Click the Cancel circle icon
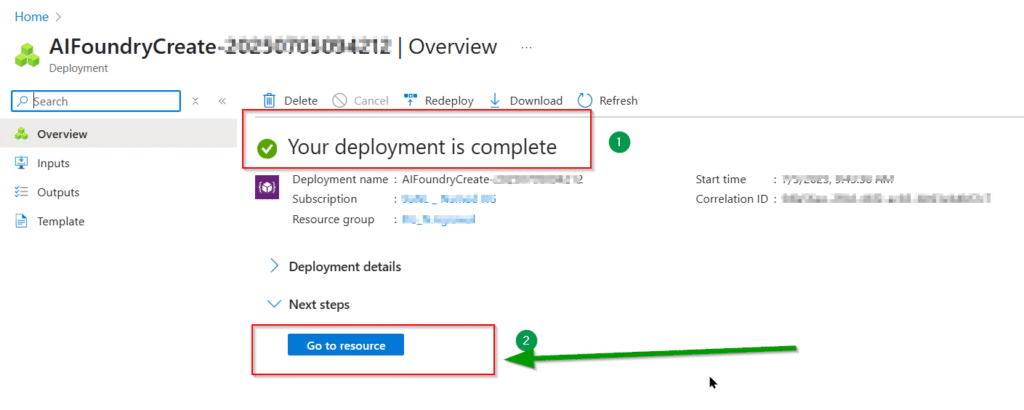 click(340, 101)
